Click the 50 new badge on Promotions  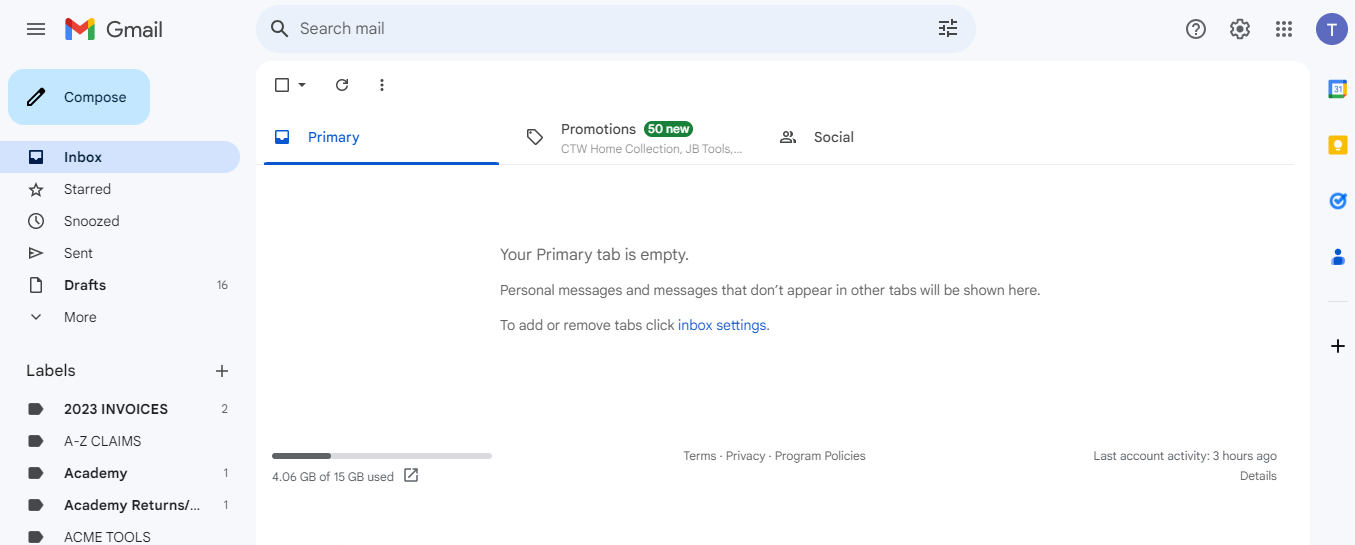pyautogui.click(x=668, y=129)
